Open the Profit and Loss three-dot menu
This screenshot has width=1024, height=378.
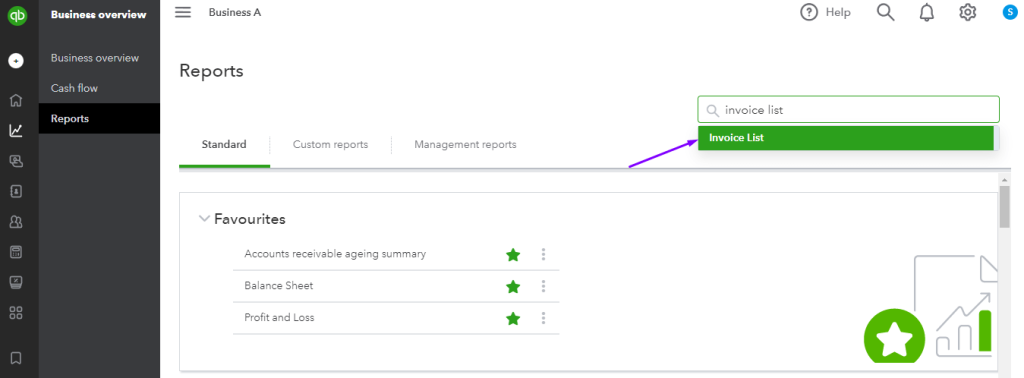click(543, 318)
